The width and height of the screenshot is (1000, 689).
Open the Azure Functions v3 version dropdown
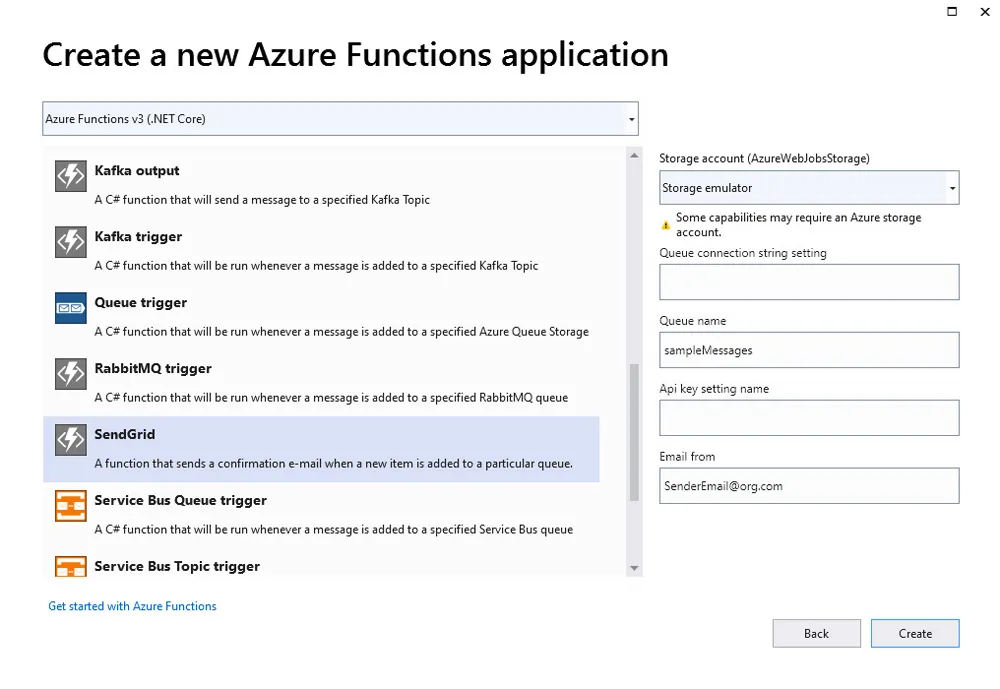(340, 119)
